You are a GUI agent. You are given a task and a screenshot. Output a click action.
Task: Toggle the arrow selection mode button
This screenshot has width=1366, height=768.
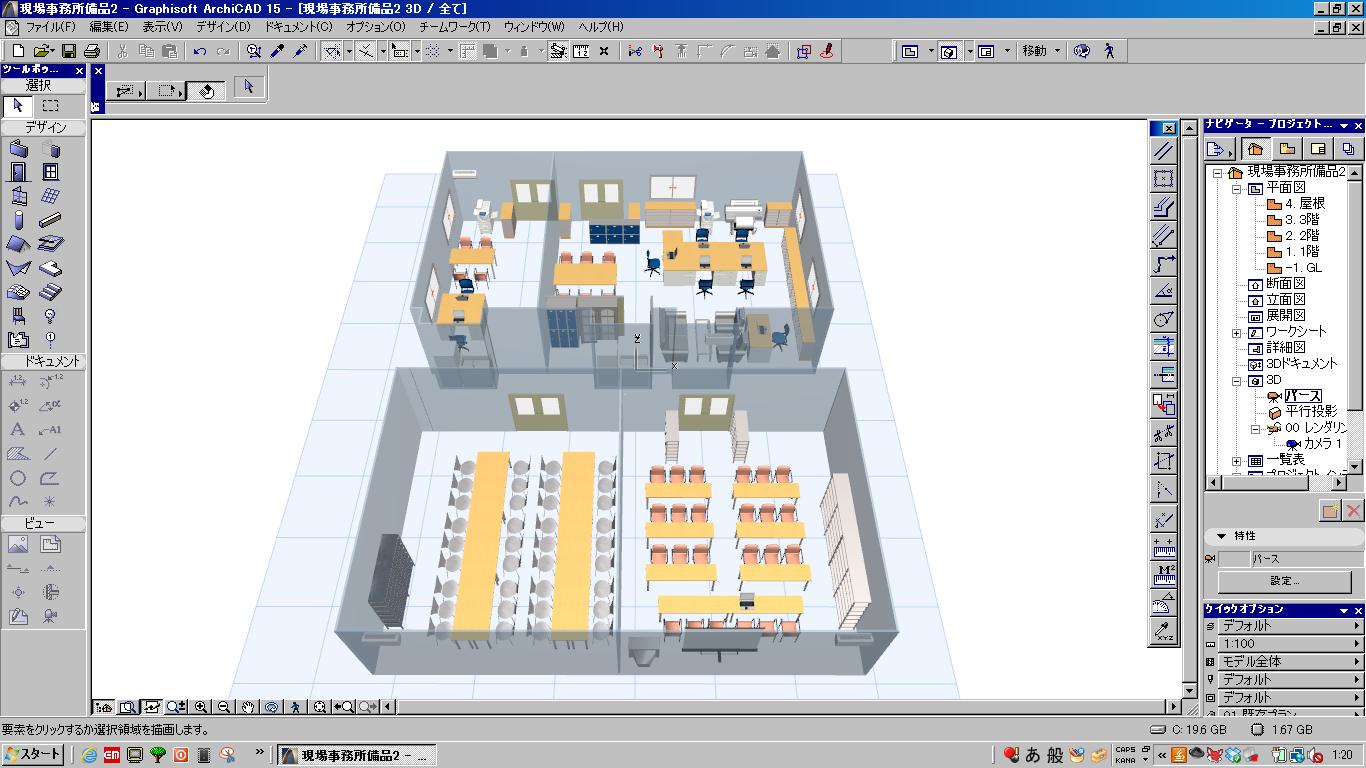pyautogui.click(x=248, y=88)
